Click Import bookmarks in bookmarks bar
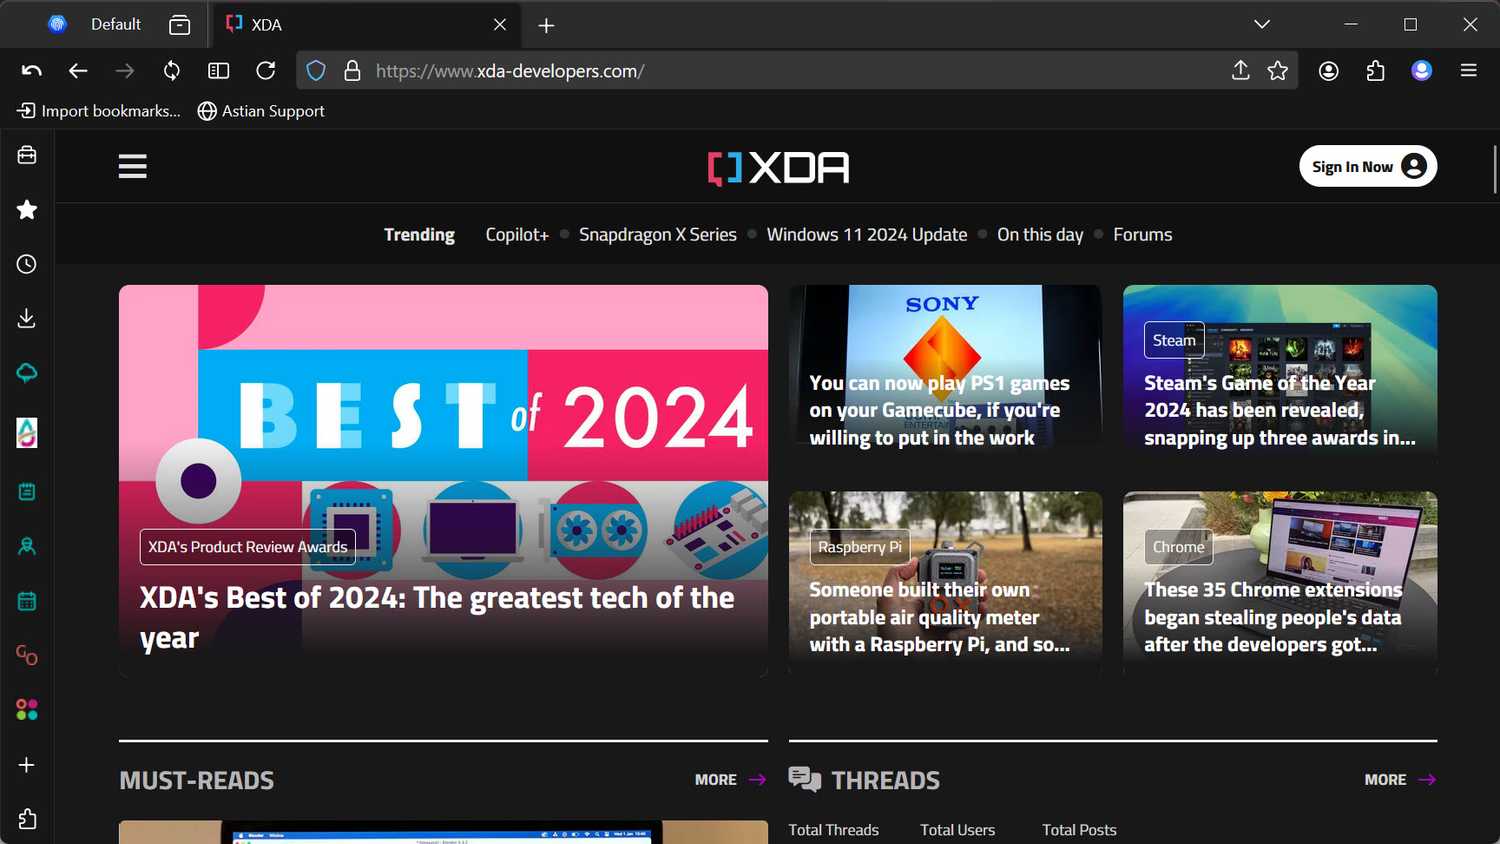 click(x=99, y=111)
